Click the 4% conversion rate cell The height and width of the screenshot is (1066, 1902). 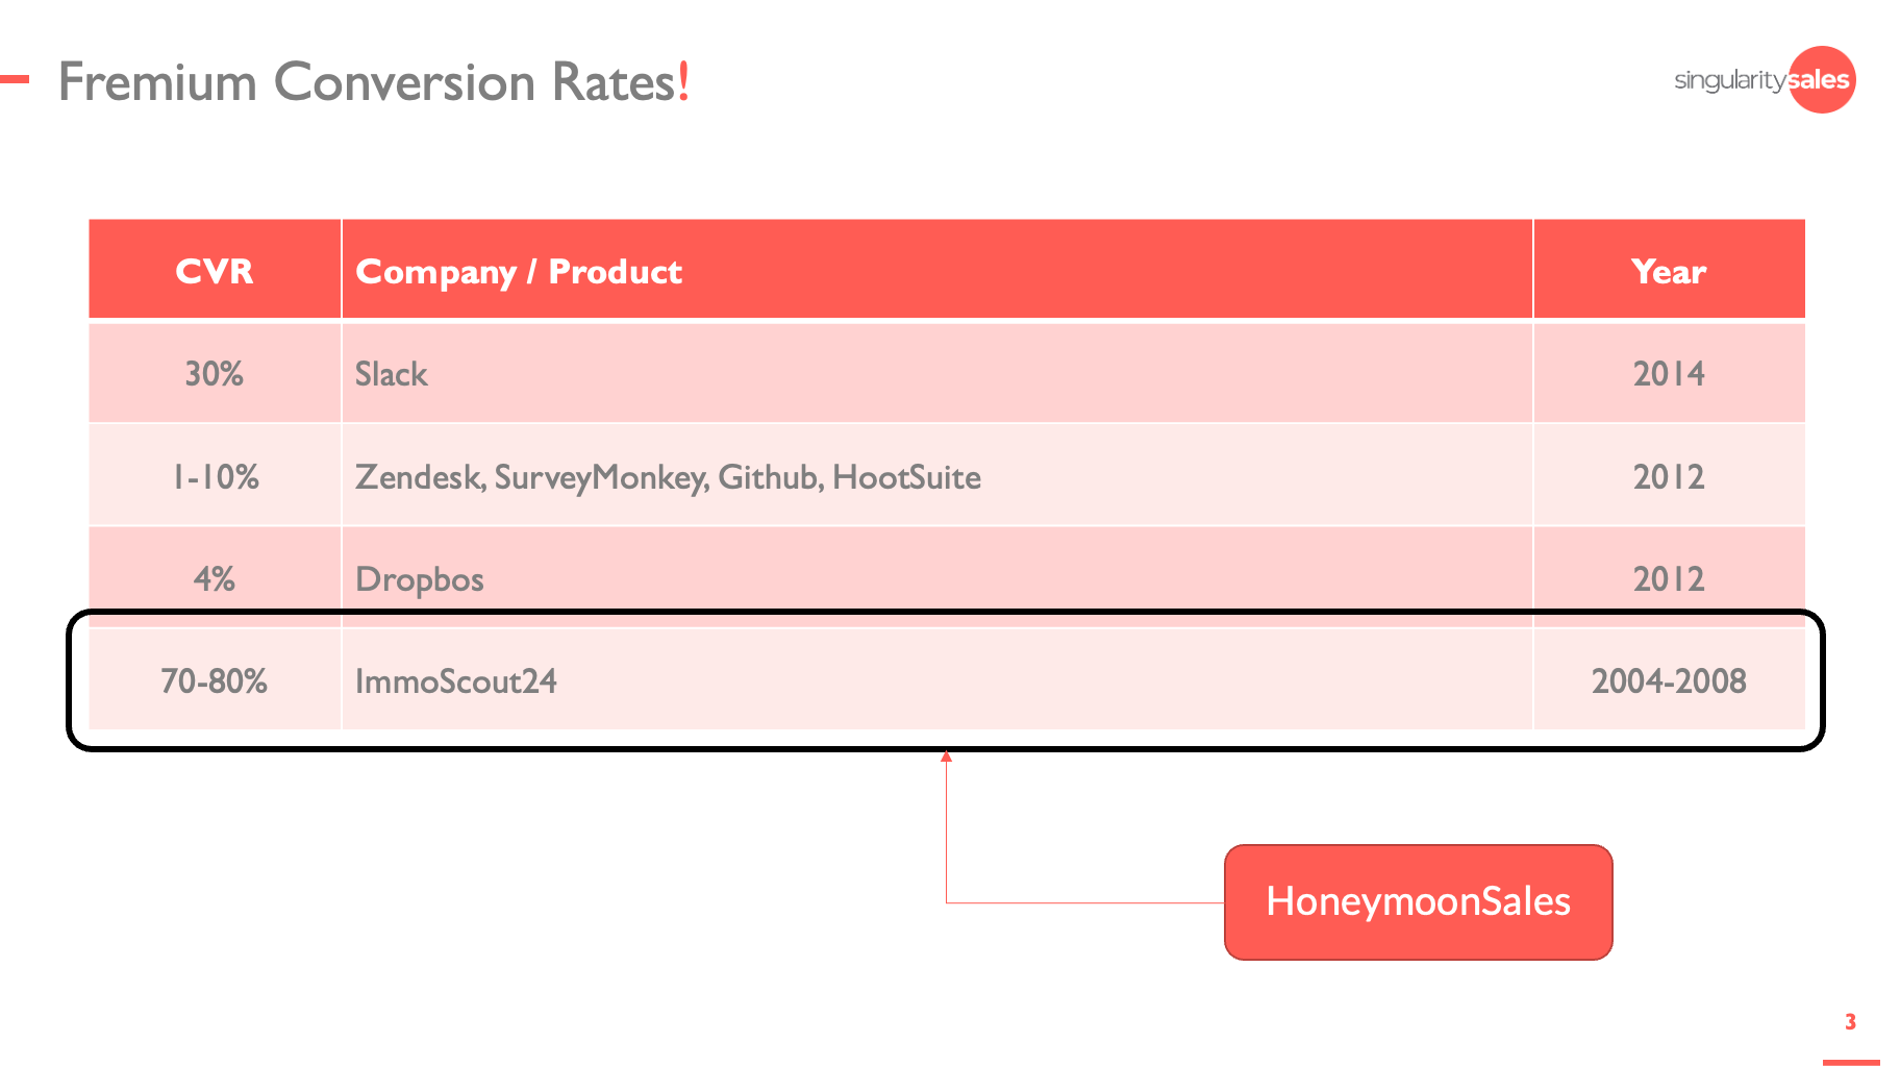pos(214,579)
